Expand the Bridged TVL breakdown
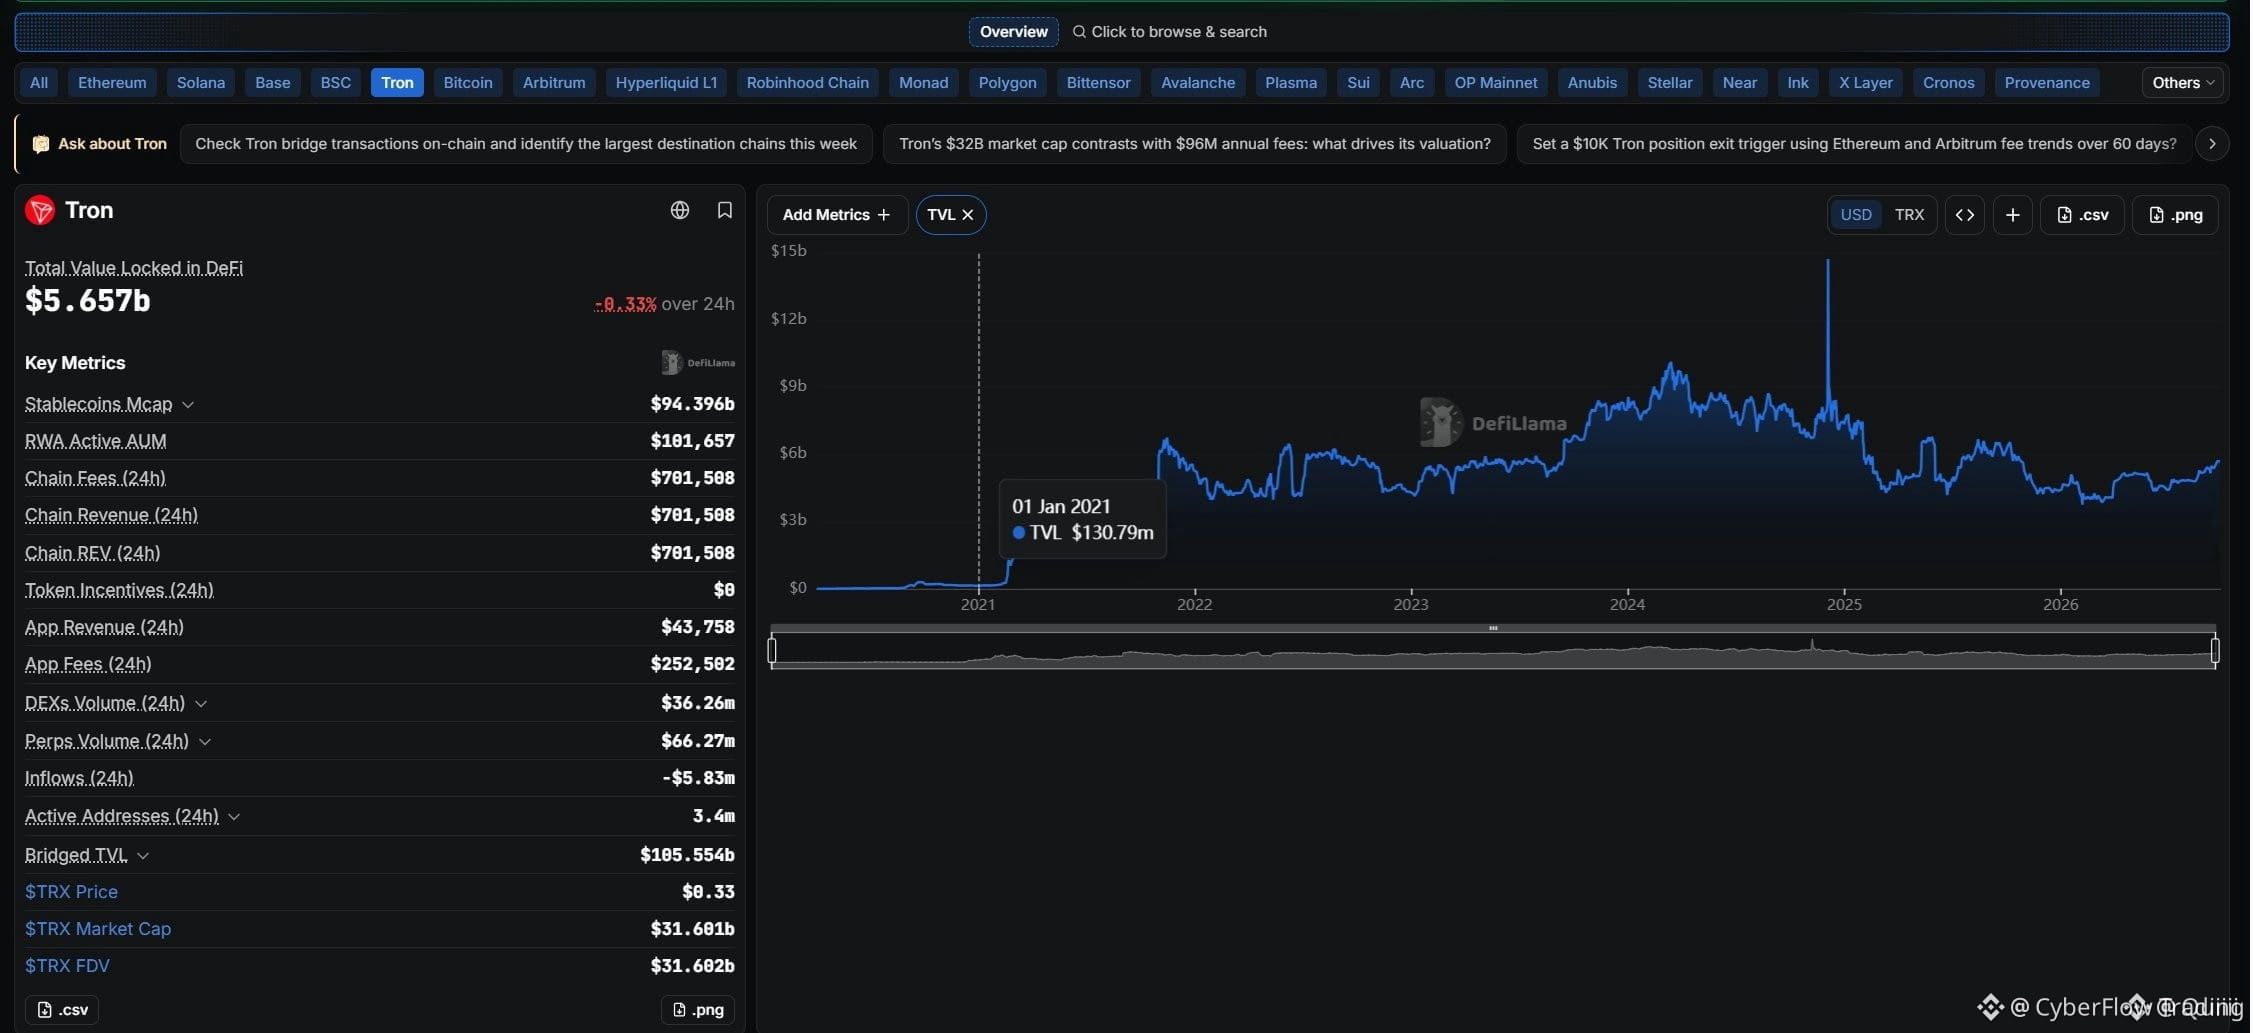The width and height of the screenshot is (2253, 1033). tap(143, 856)
